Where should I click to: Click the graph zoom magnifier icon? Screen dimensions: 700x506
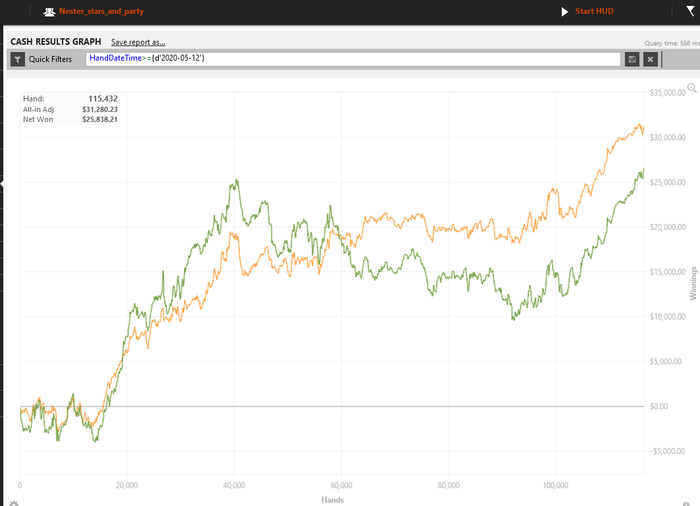click(692, 88)
